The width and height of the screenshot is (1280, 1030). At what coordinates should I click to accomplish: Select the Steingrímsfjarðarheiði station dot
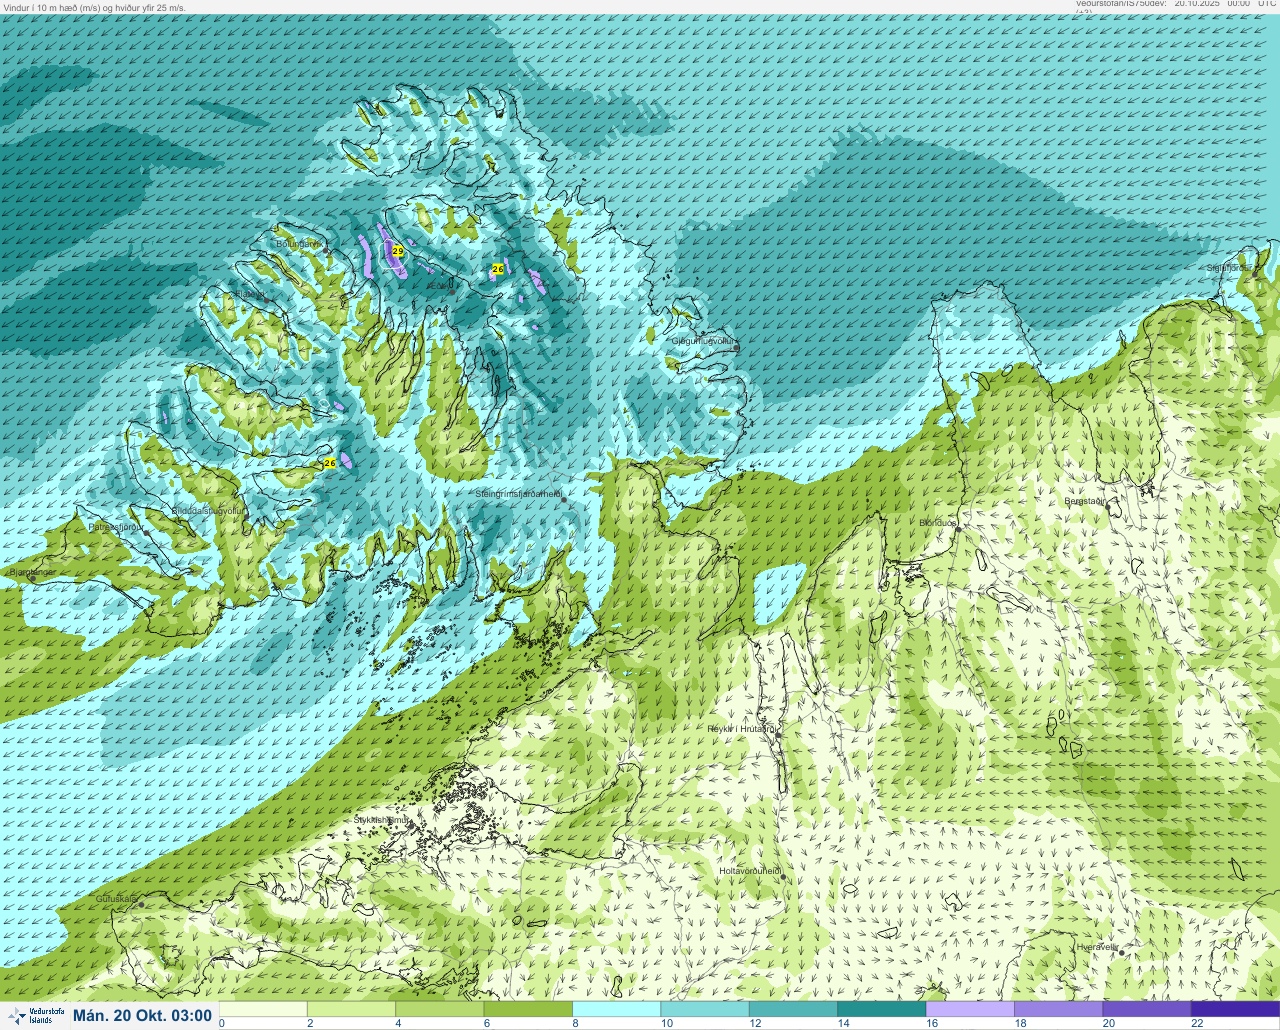click(x=563, y=498)
